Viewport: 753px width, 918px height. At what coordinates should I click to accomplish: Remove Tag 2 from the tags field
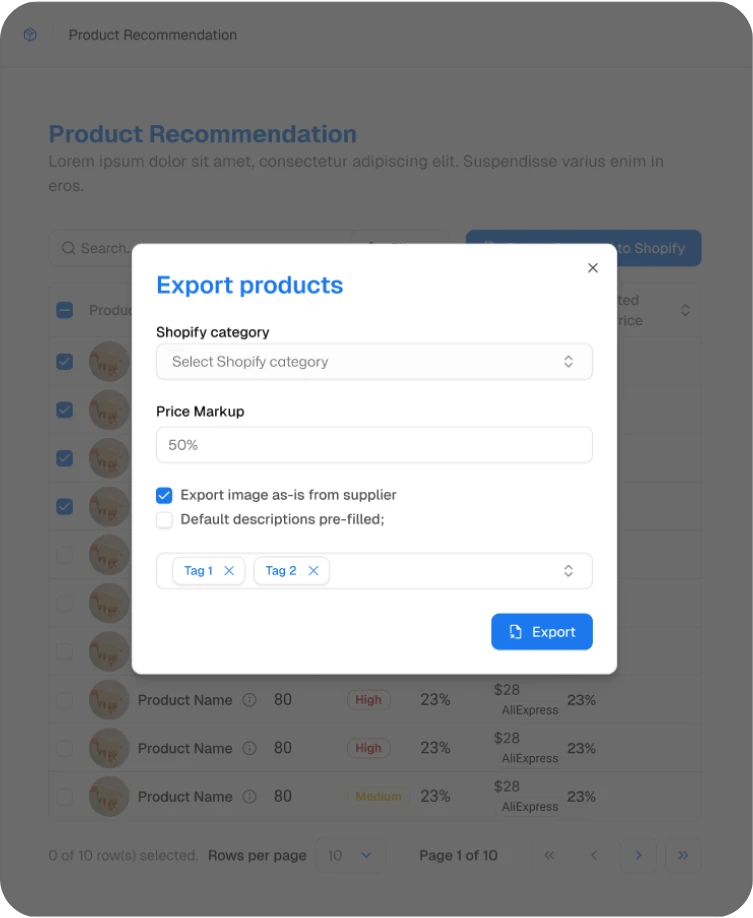313,571
